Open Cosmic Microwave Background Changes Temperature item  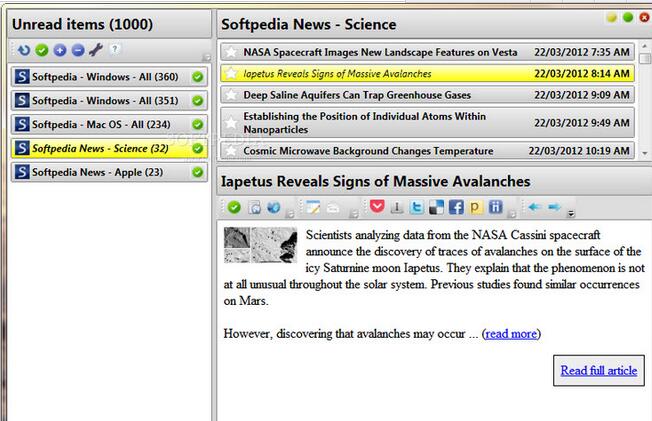click(427, 151)
